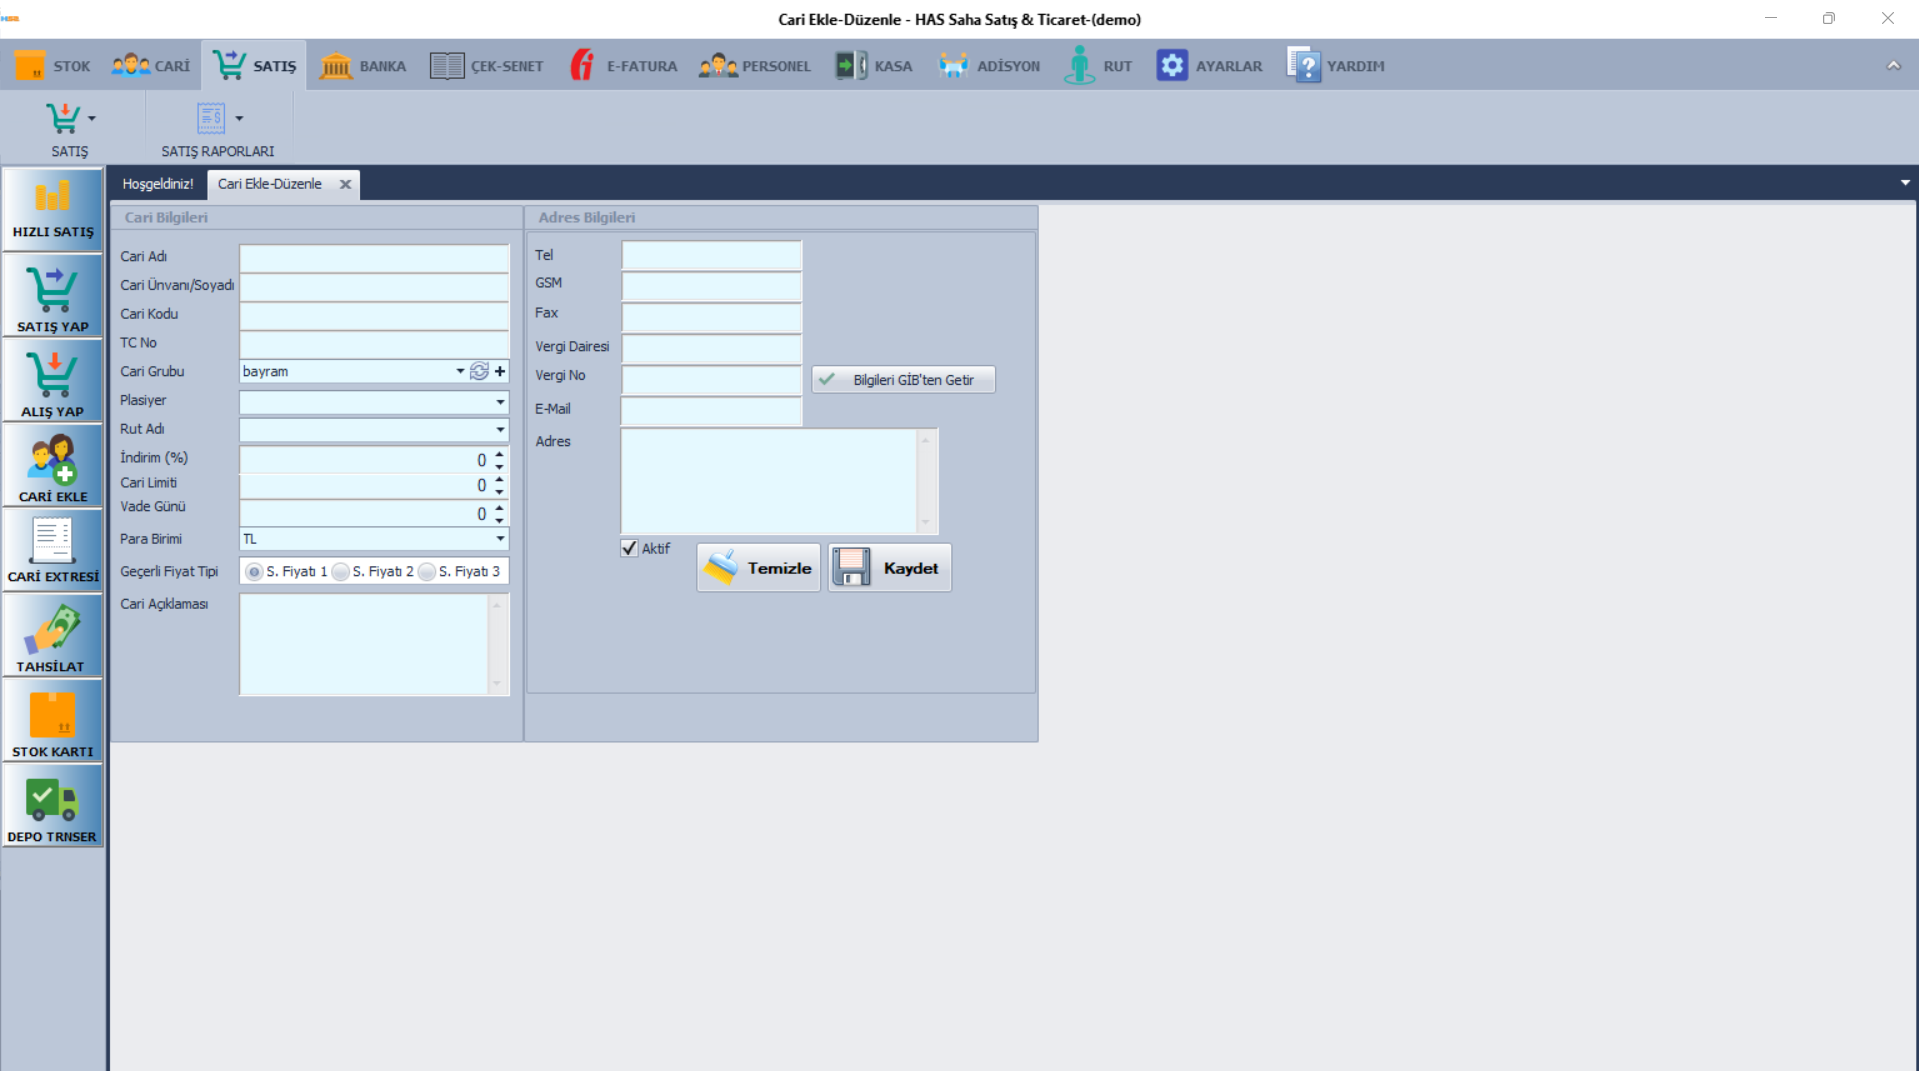Toggle the Aktif checkbox
Viewport: 1919px width, 1071px height.
coord(629,548)
